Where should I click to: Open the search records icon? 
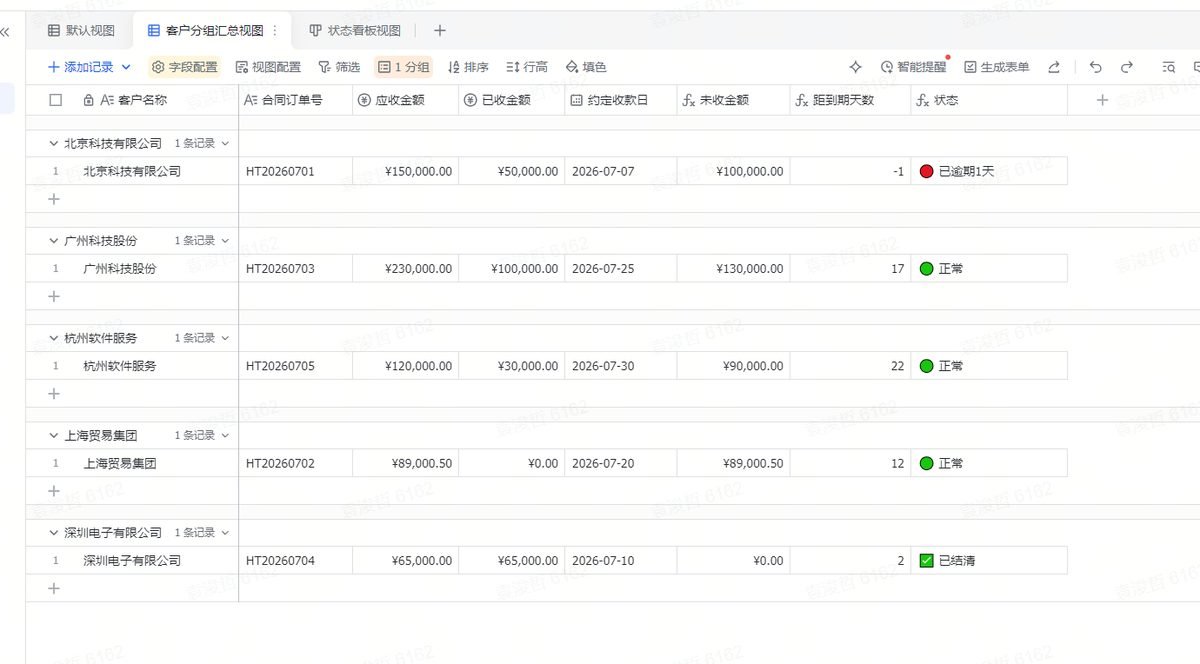[x=1168, y=67]
